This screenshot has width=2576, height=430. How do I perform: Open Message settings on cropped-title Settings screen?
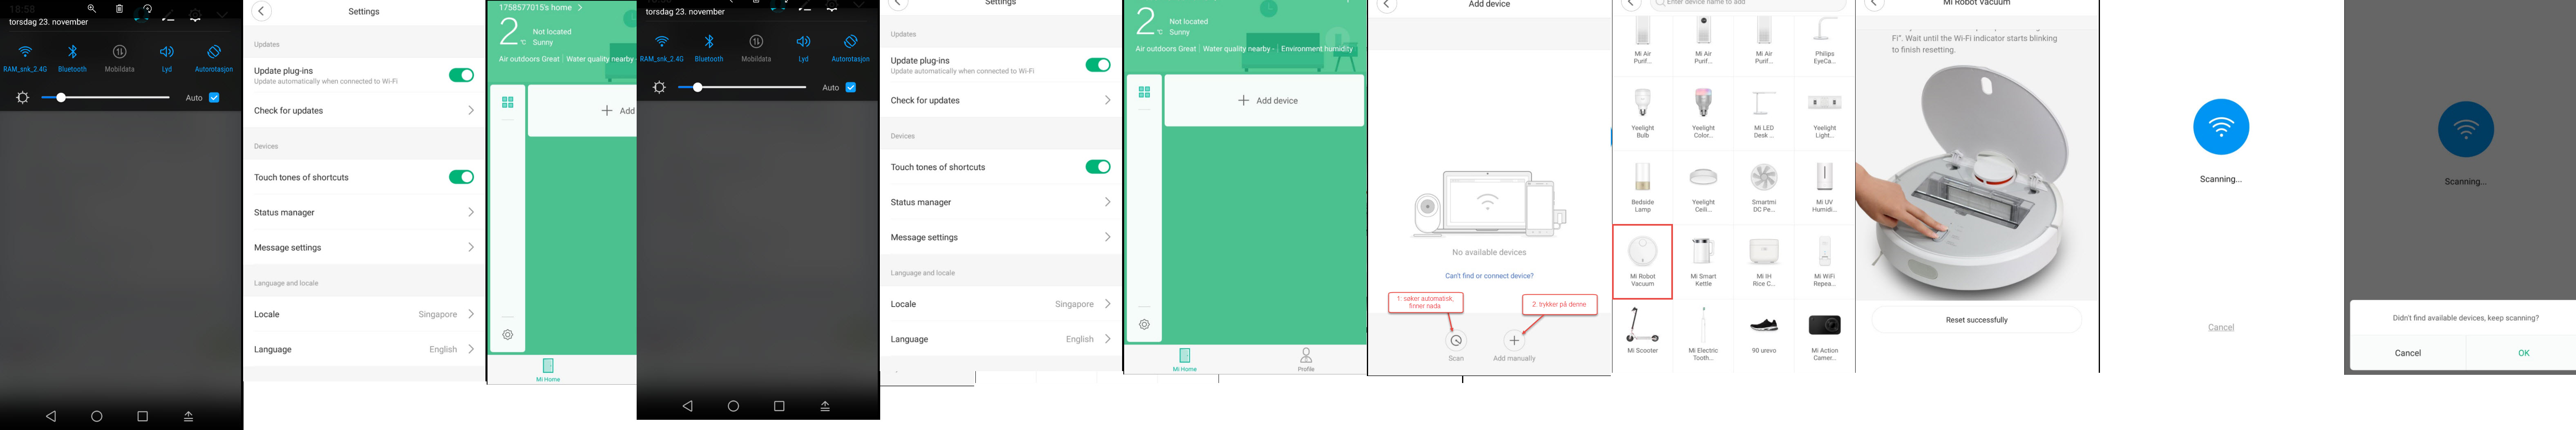(1001, 237)
